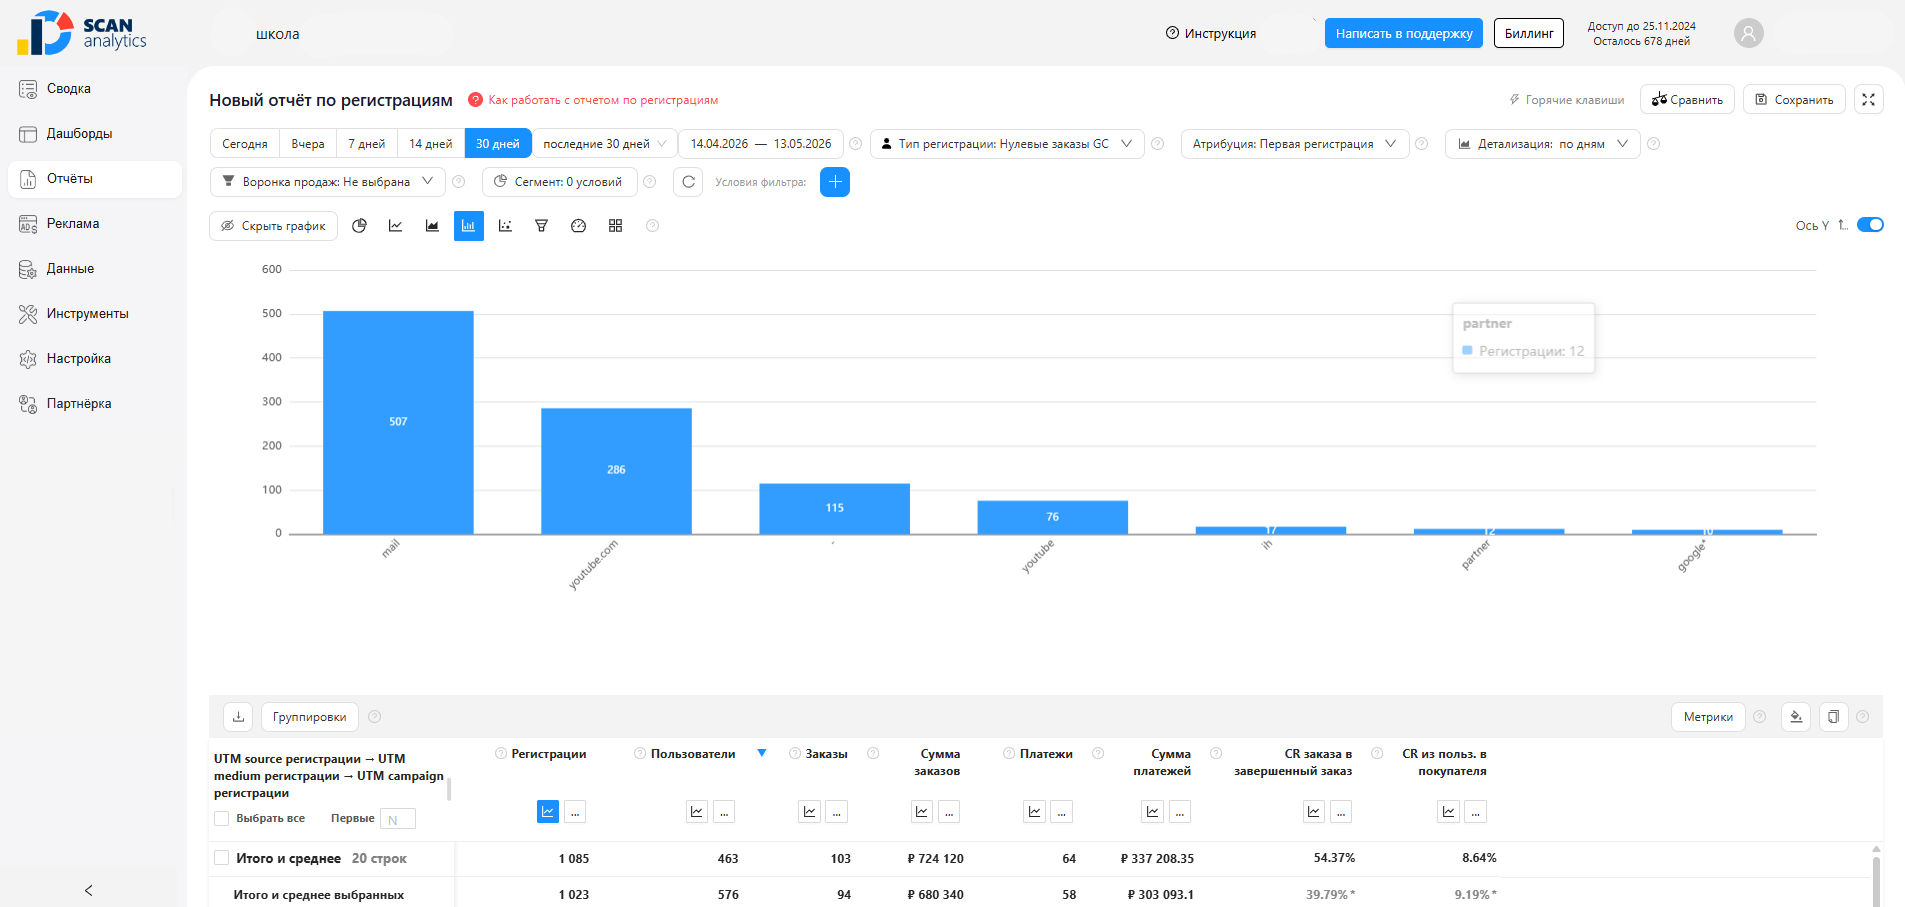Click Написать в поддержку button
This screenshot has height=907, width=1905.
1404,33
